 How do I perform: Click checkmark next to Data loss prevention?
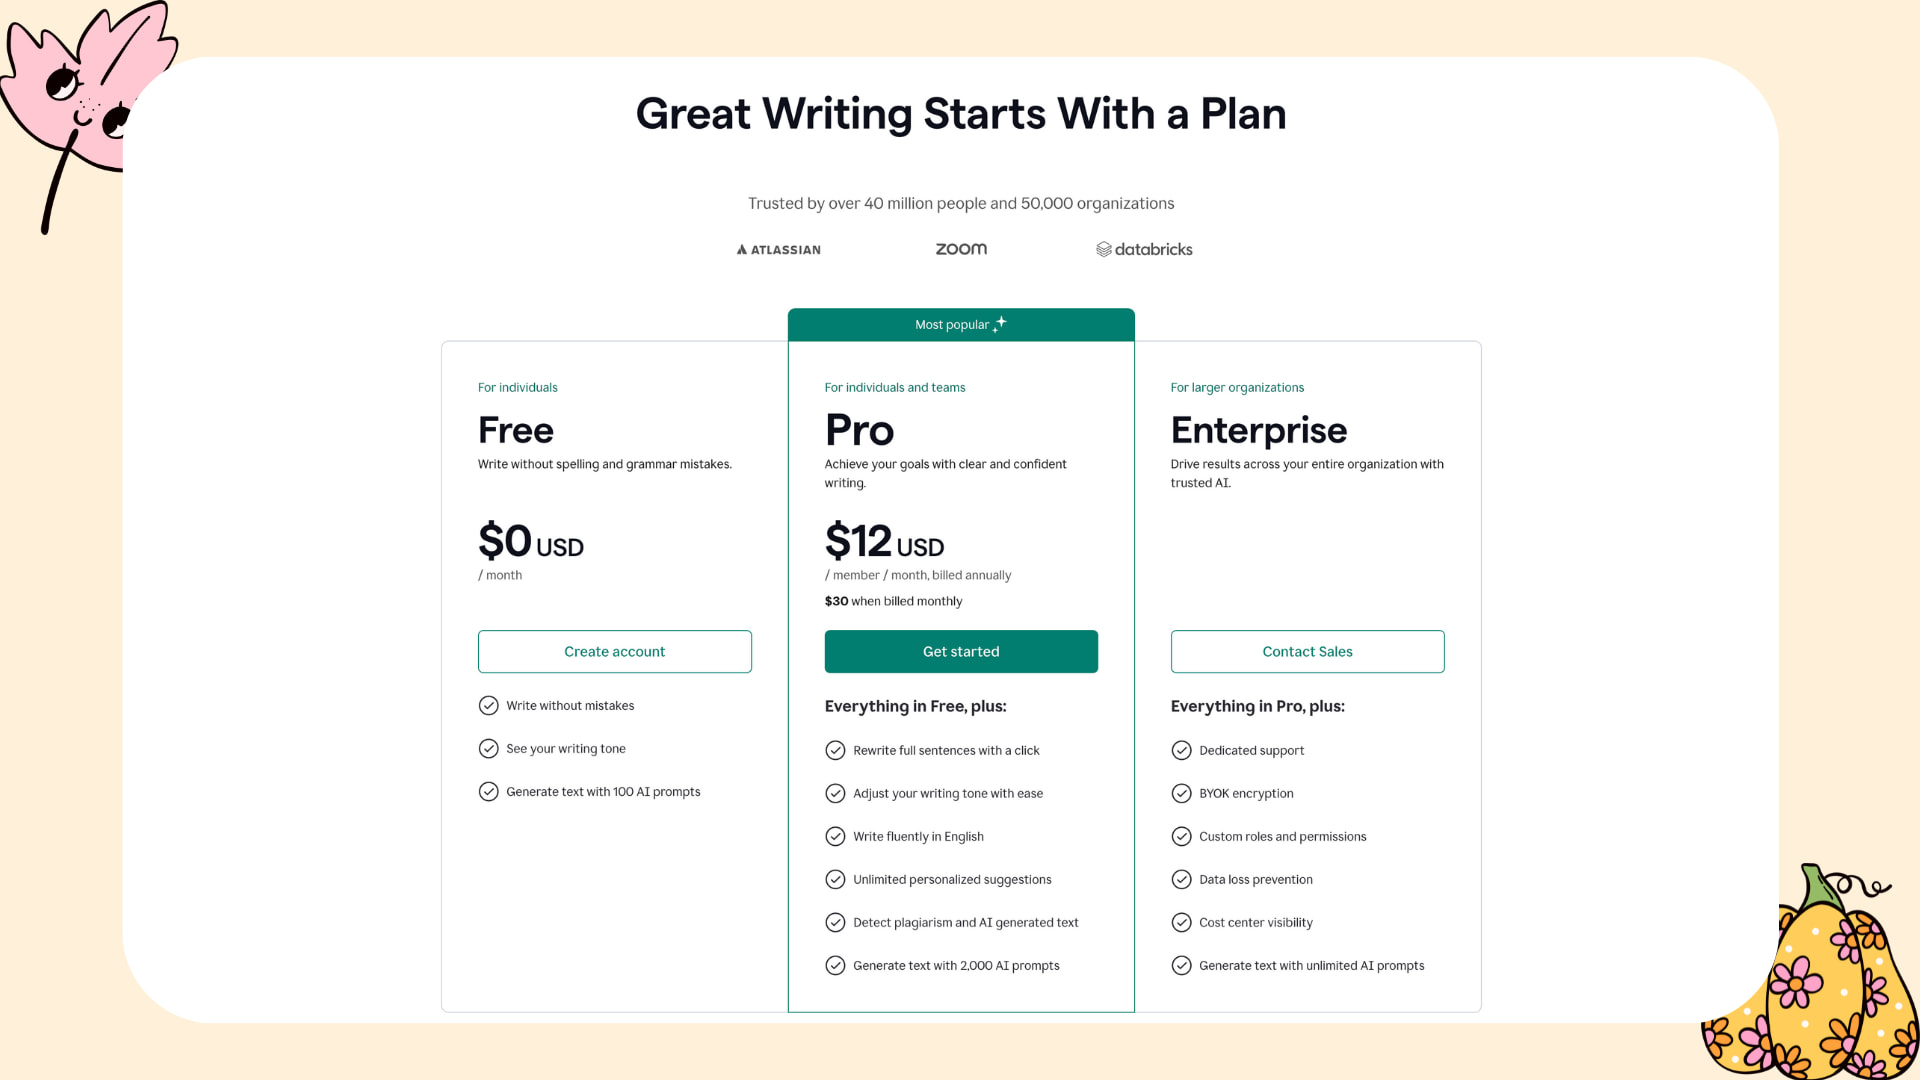click(1182, 879)
